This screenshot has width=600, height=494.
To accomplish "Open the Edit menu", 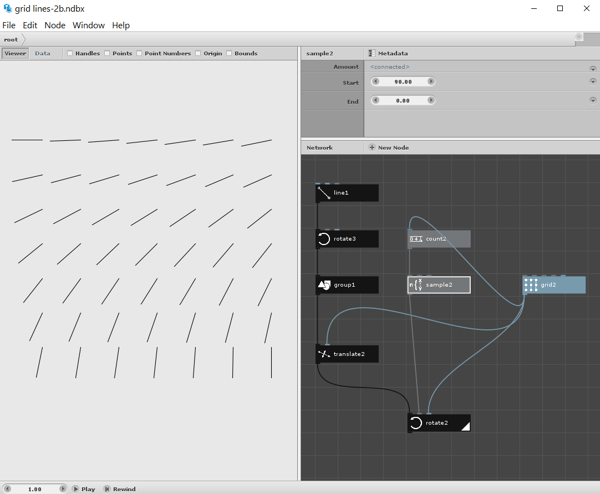I will coord(30,25).
